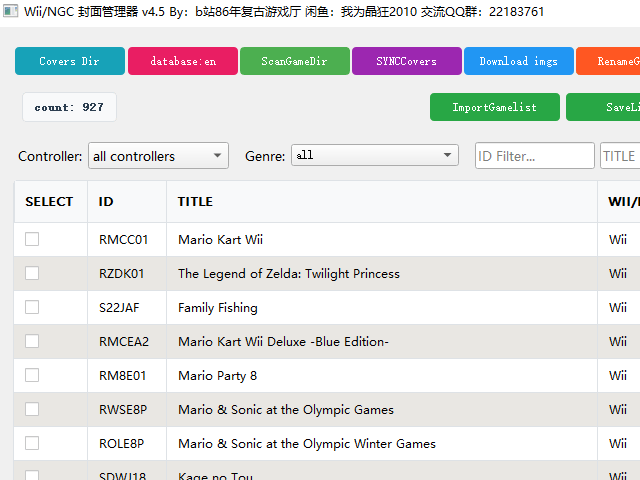This screenshot has height=480, width=640.
Task: Sort by the ID column header
Action: click(106, 201)
